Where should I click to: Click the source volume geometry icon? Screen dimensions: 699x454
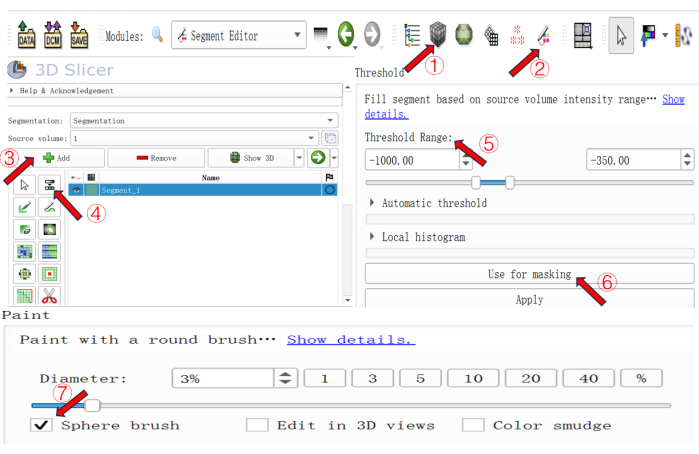click(330, 138)
